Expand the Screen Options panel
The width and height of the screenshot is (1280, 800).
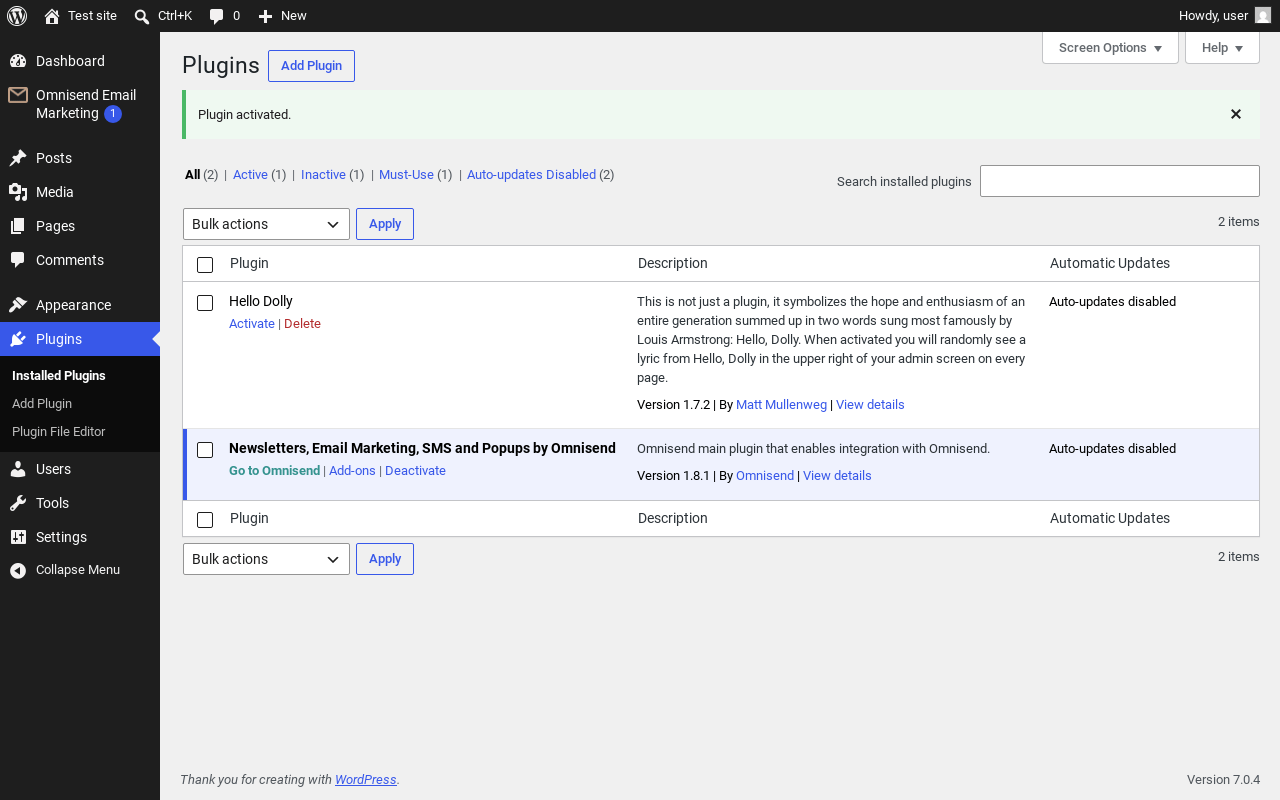coord(1110,48)
